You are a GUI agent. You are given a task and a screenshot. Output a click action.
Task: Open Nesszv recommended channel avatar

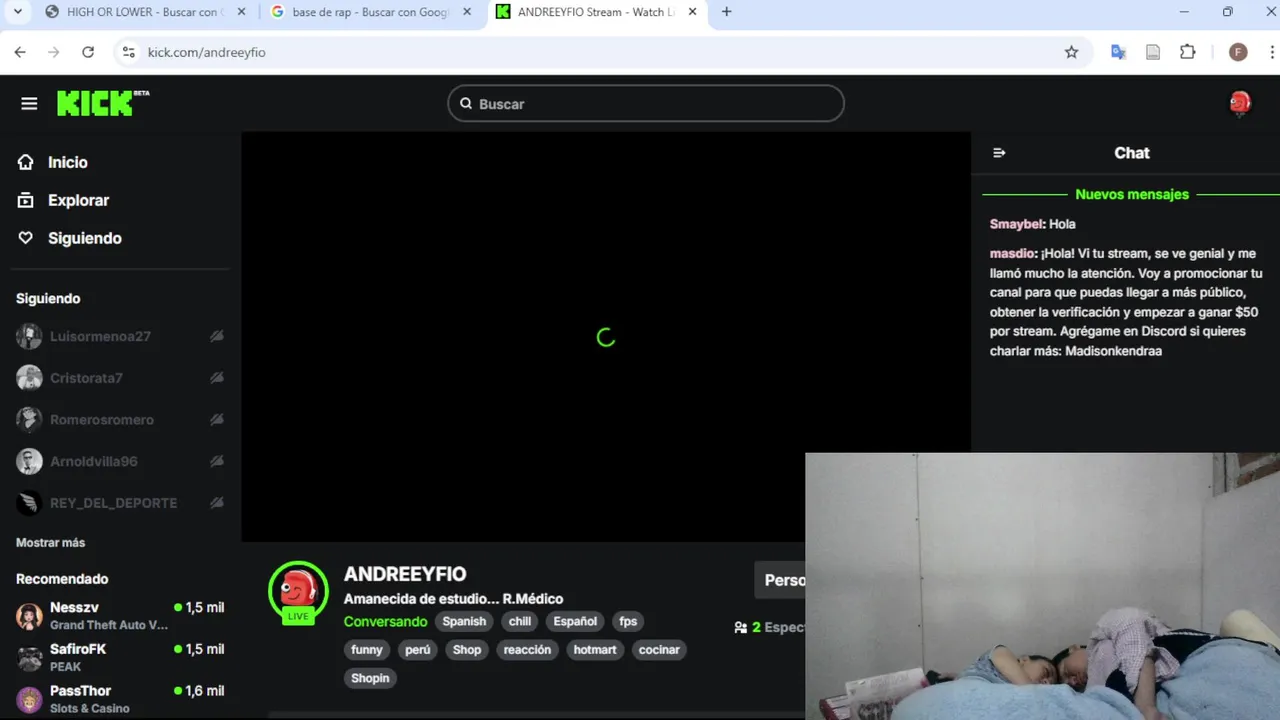[x=29, y=616]
